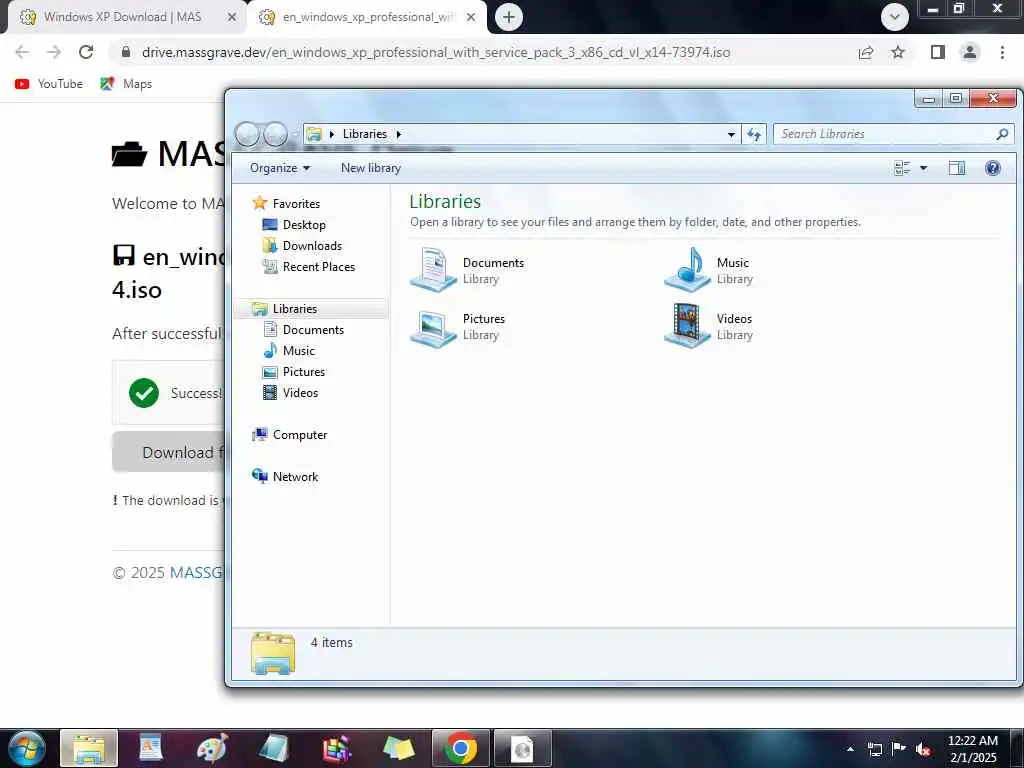Open the Organize menu
Screen dimensions: 1024x768
click(280, 168)
